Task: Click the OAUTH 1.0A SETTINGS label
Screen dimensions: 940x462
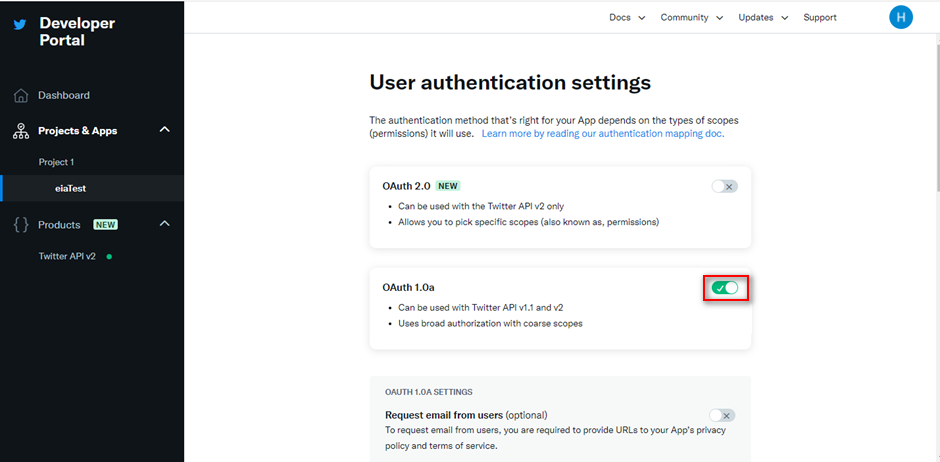Action: click(429, 392)
